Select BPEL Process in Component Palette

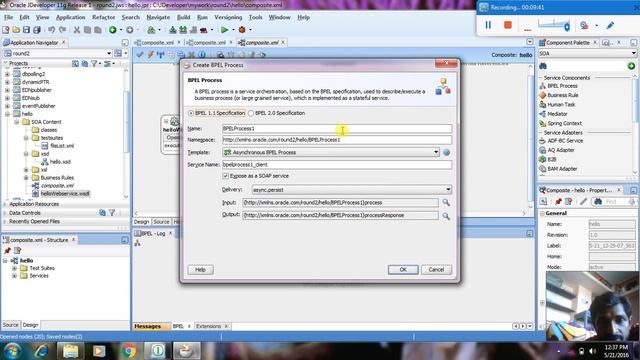[562, 86]
